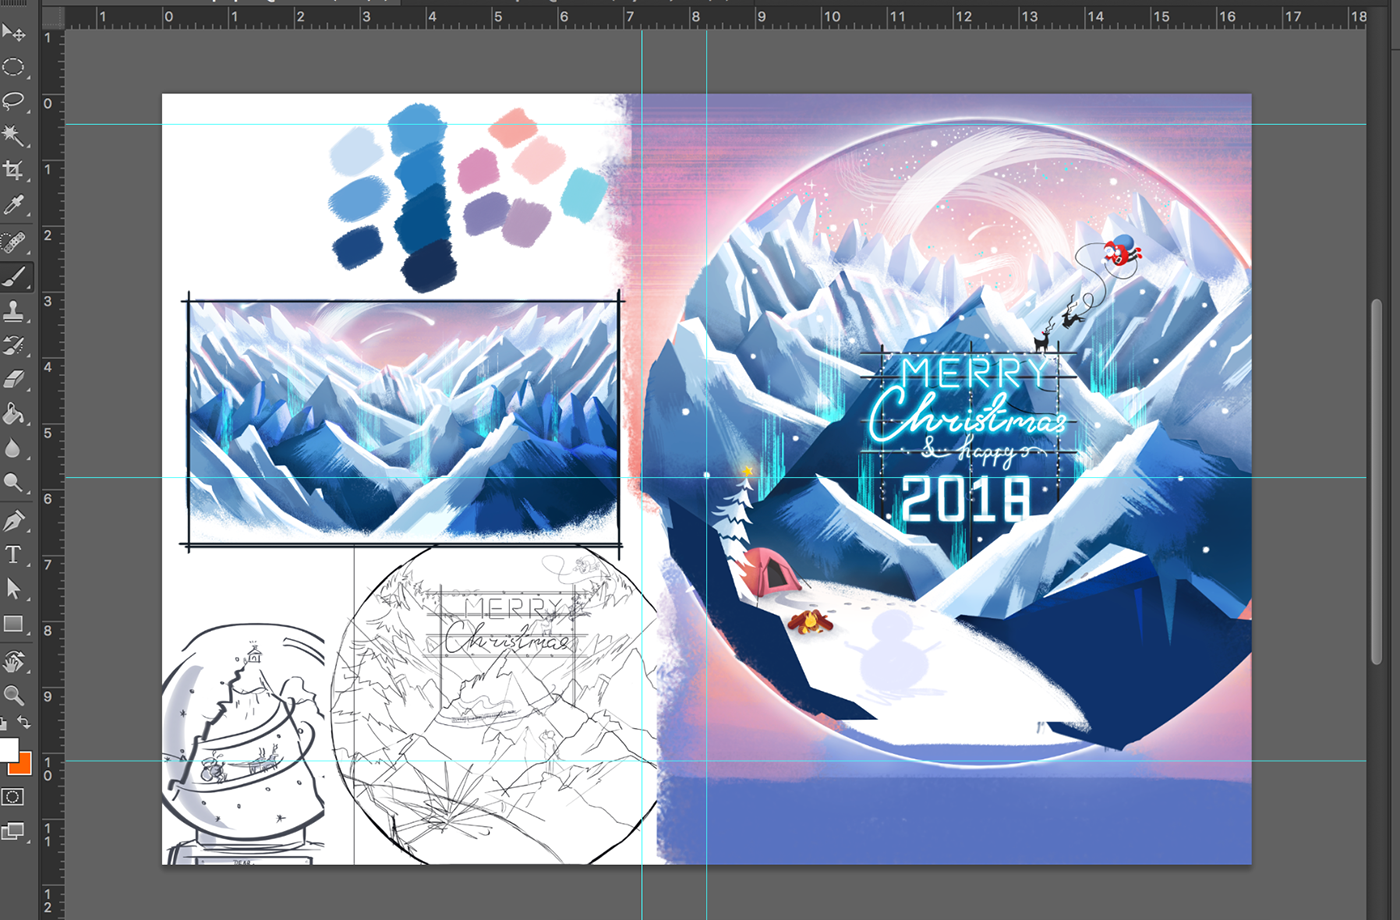Click the snow globe pencil sketch
1400x920 pixels.
point(244,745)
